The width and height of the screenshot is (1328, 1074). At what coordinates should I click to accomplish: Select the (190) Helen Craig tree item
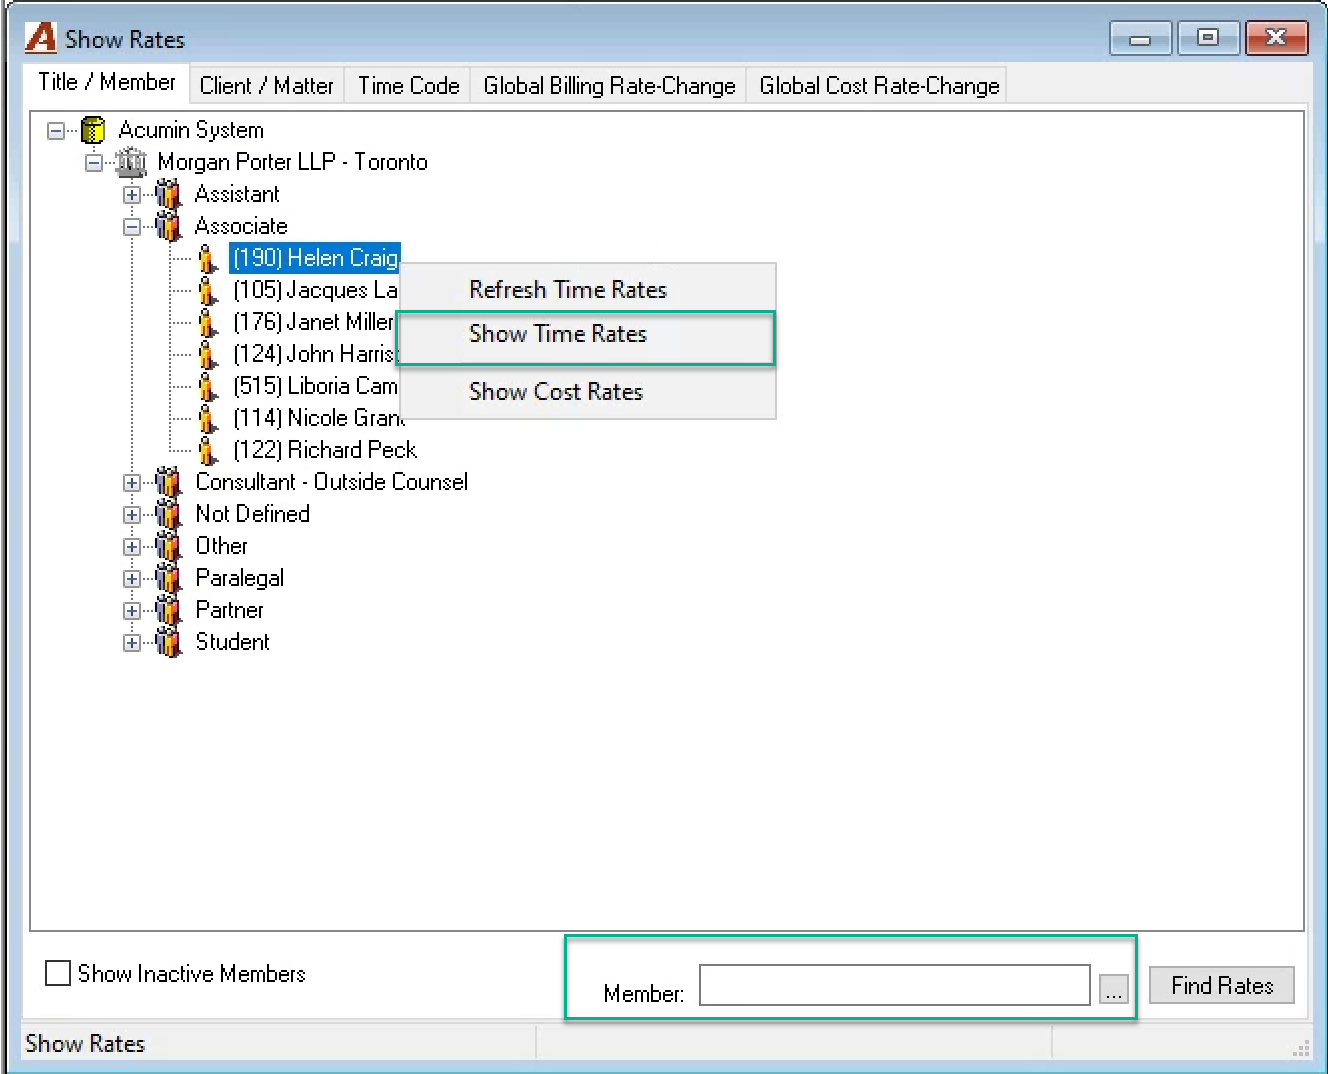point(315,259)
